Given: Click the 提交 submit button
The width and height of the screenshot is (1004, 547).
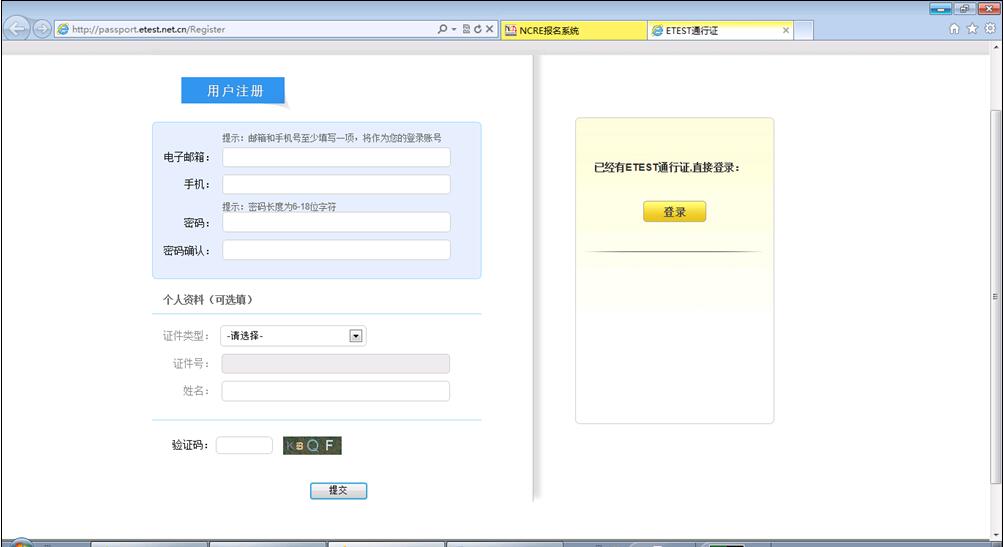Looking at the screenshot, I should coord(339,491).
